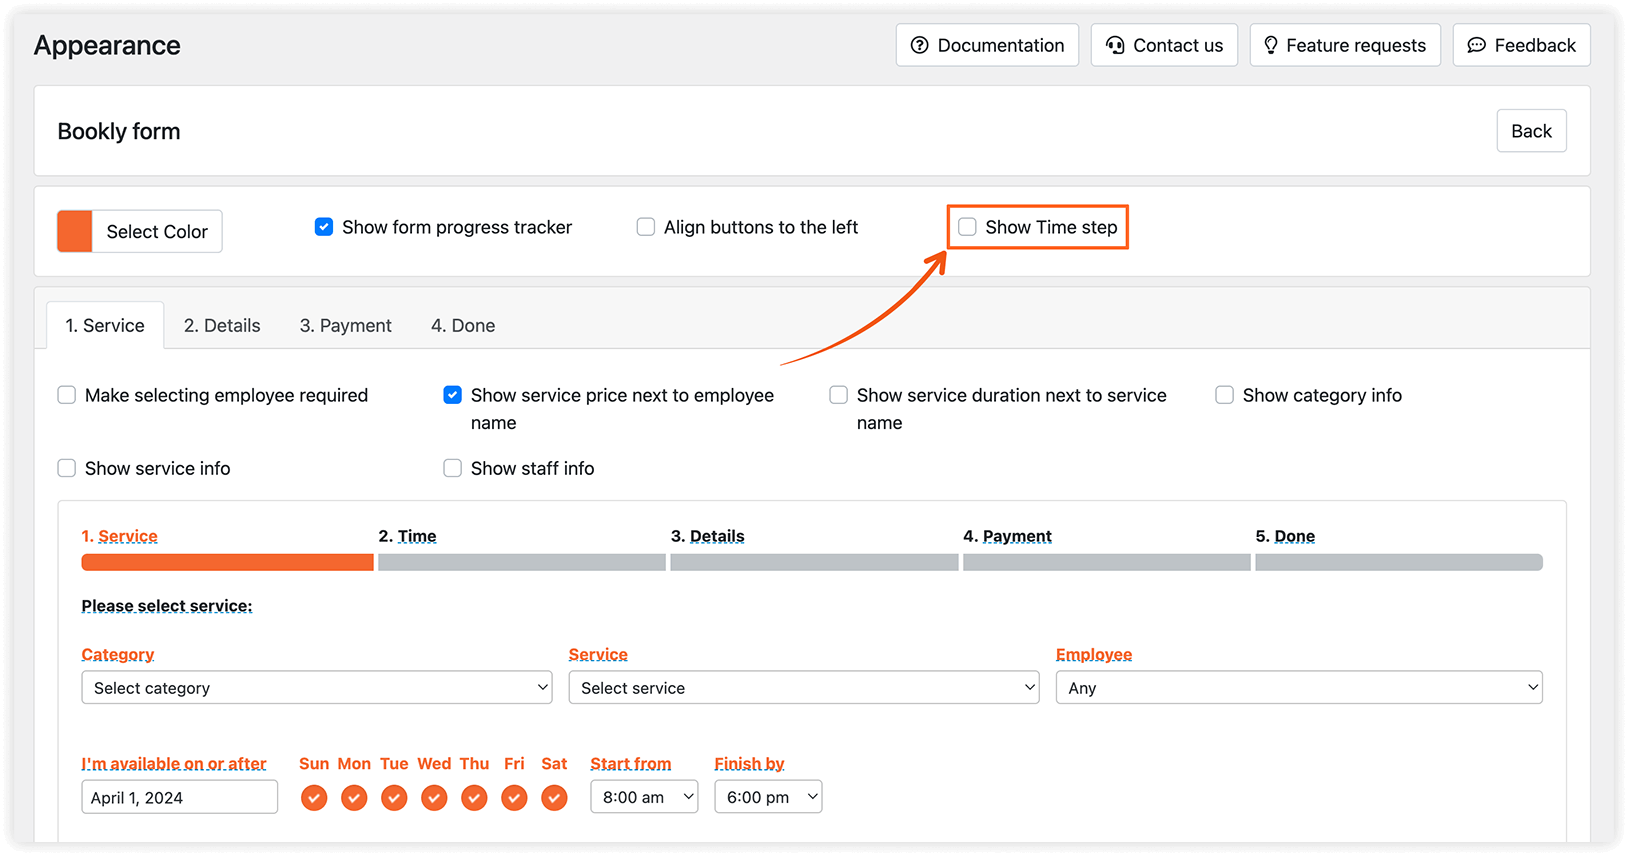Viewport: 1628px width, 856px height.
Task: Click the 1. Service progress step label
Action: coord(120,536)
